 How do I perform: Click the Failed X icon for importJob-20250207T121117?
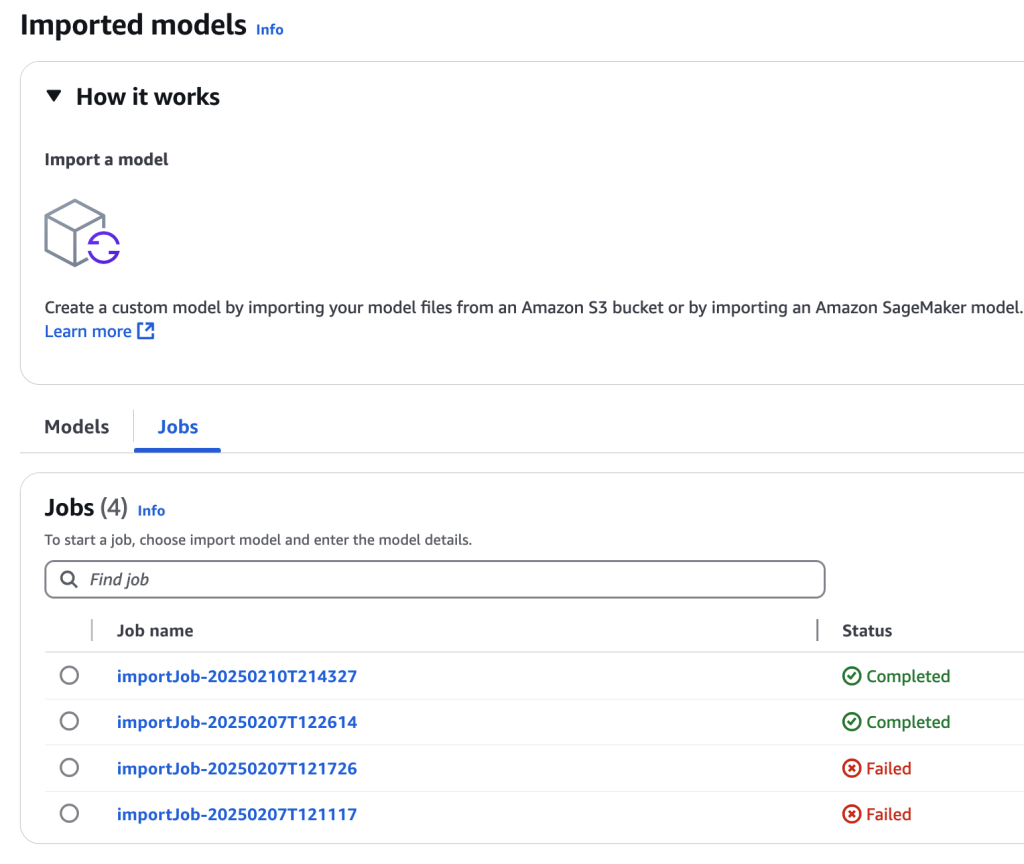tap(851, 814)
